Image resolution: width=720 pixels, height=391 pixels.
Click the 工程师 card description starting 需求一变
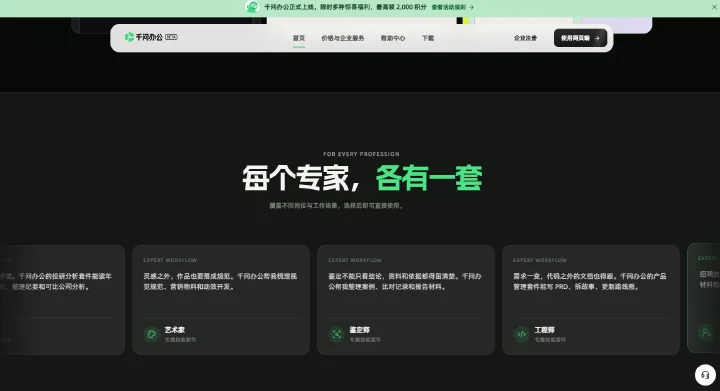[x=590, y=281]
